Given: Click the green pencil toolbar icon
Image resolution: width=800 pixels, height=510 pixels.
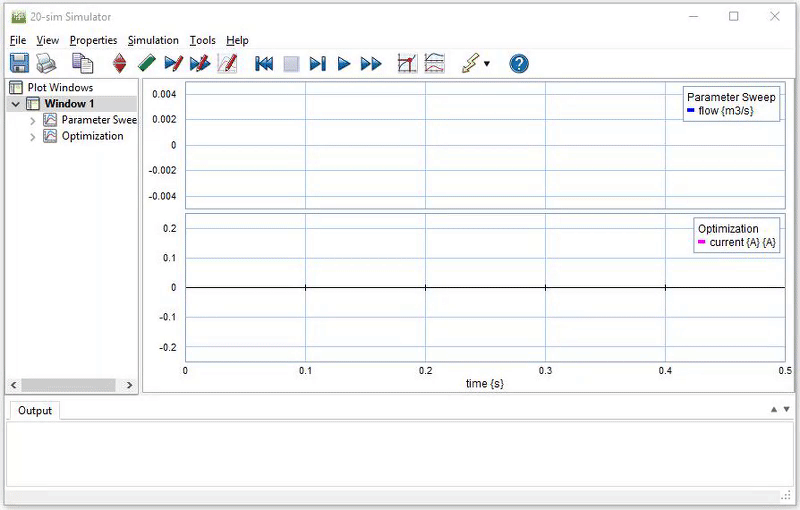Looking at the screenshot, I should pyautogui.click(x=146, y=64).
